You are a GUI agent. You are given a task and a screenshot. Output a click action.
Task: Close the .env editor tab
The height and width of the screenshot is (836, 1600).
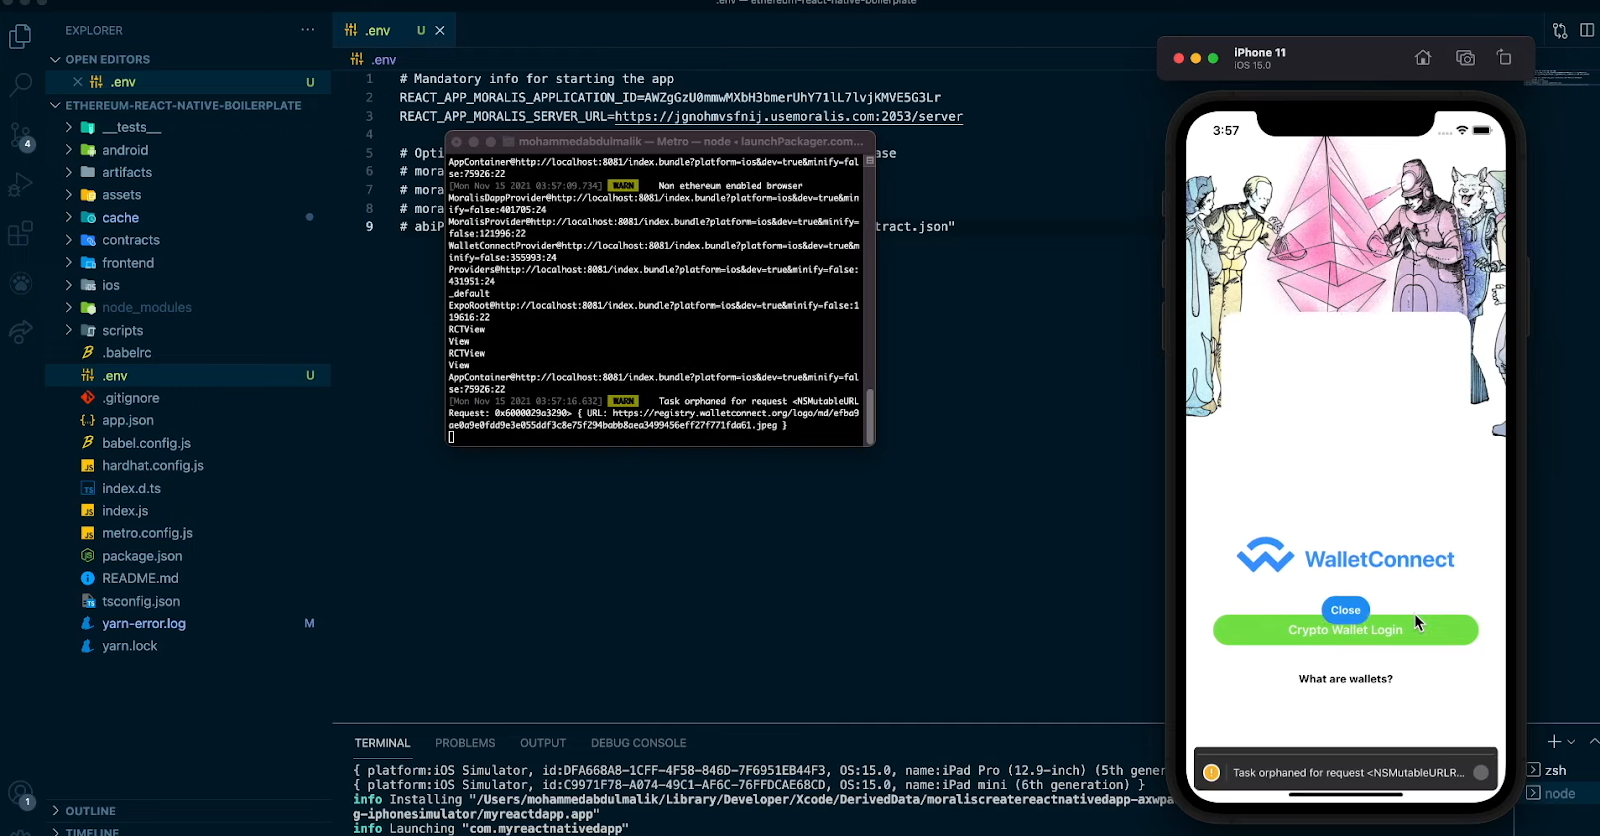click(440, 31)
